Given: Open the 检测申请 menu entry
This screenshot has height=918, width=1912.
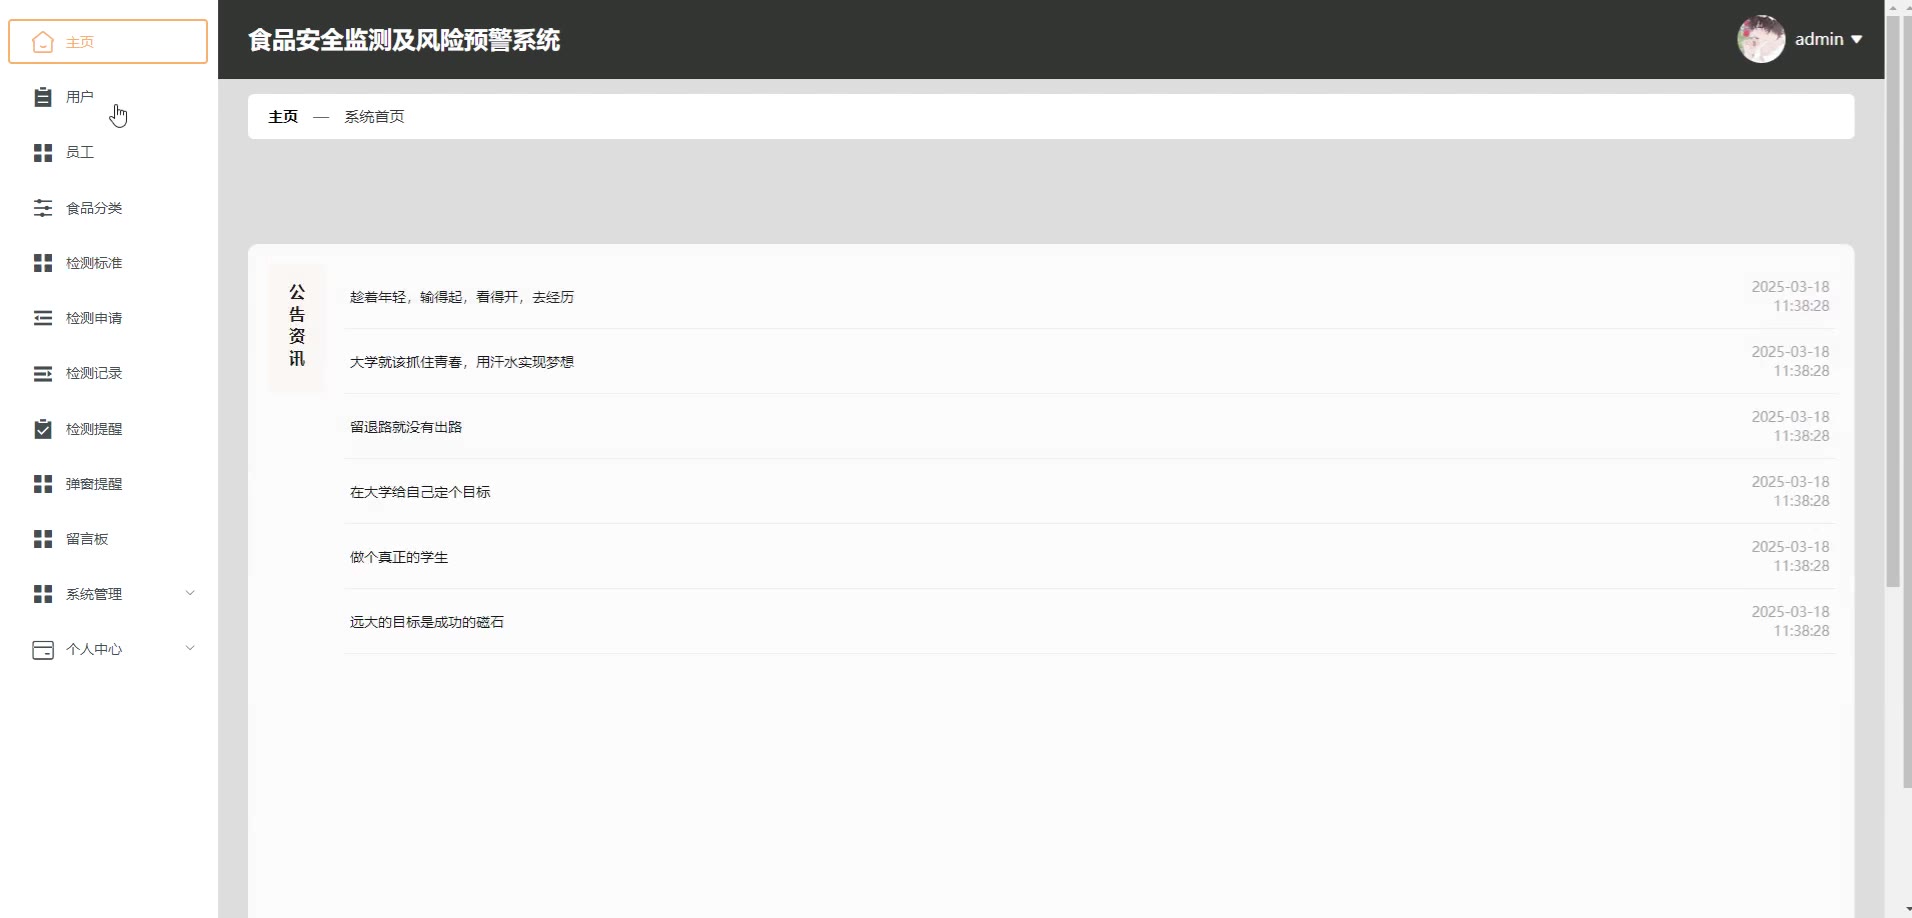Looking at the screenshot, I should coord(108,318).
